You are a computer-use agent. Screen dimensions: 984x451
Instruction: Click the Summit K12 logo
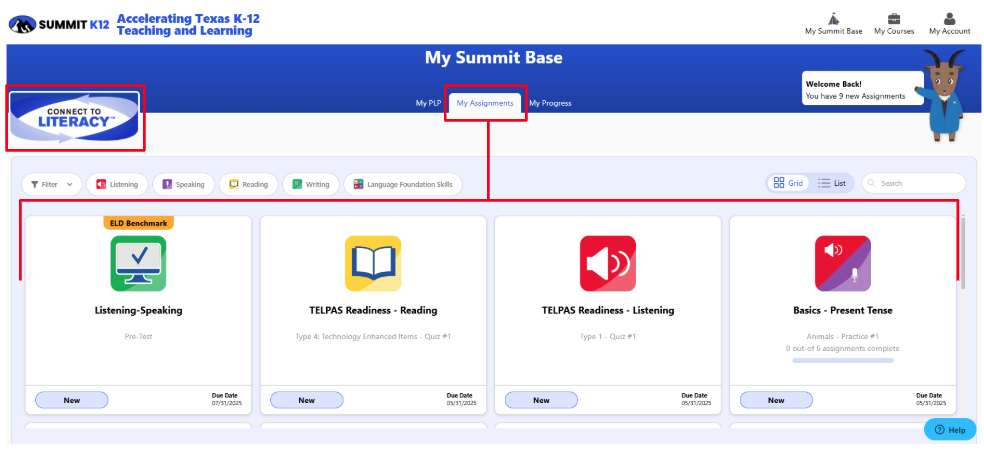pyautogui.click(x=59, y=24)
